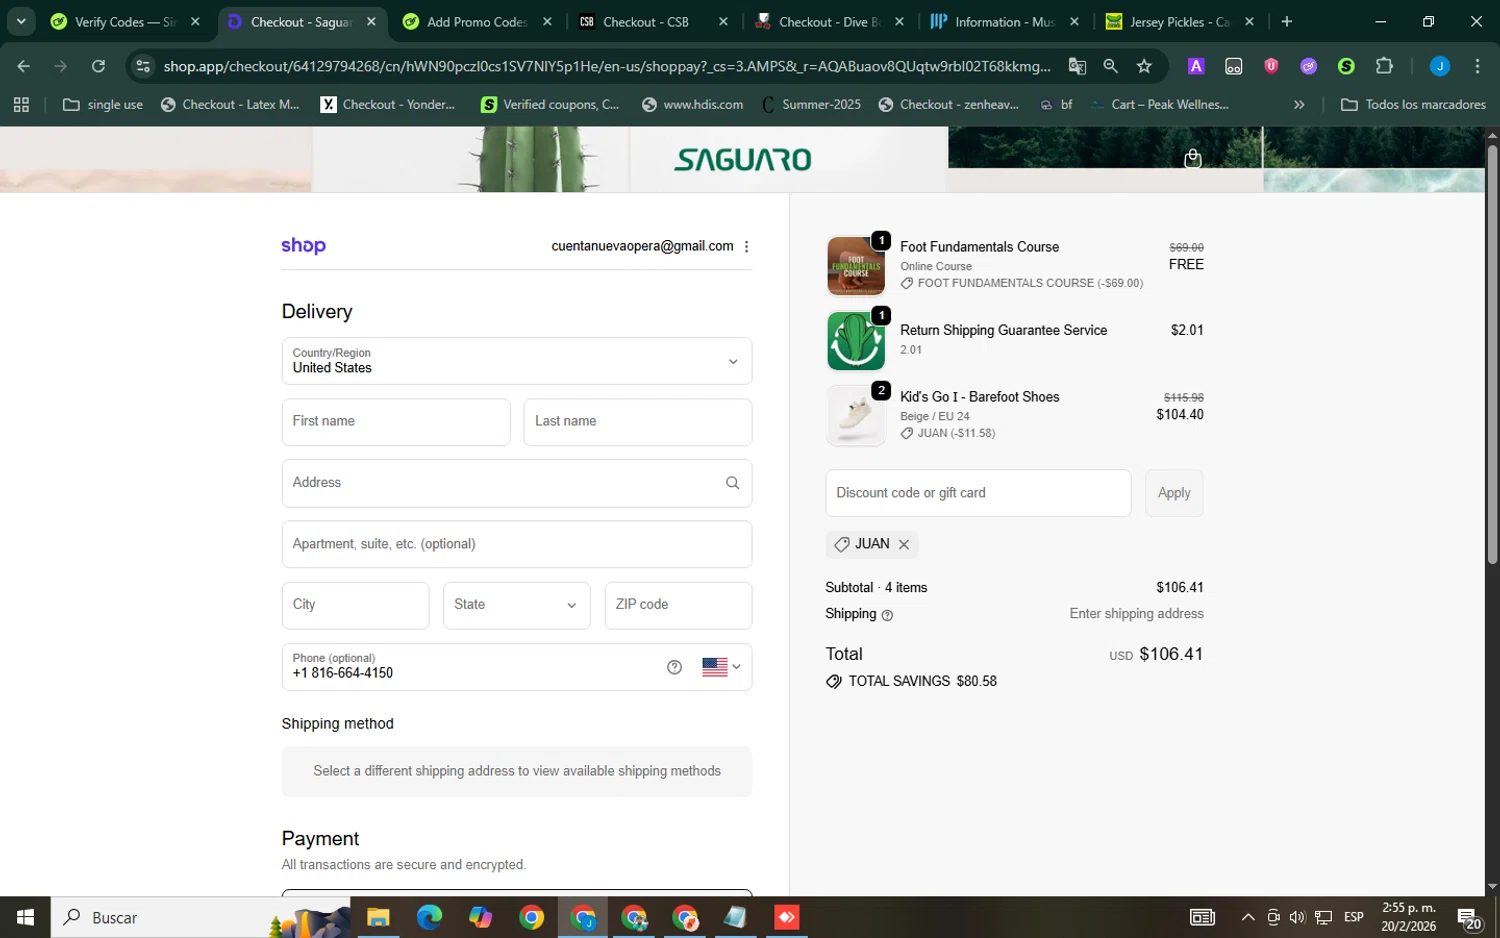1500x938 pixels.
Task: Open the Chrome profile avatar J
Action: click(x=1439, y=66)
